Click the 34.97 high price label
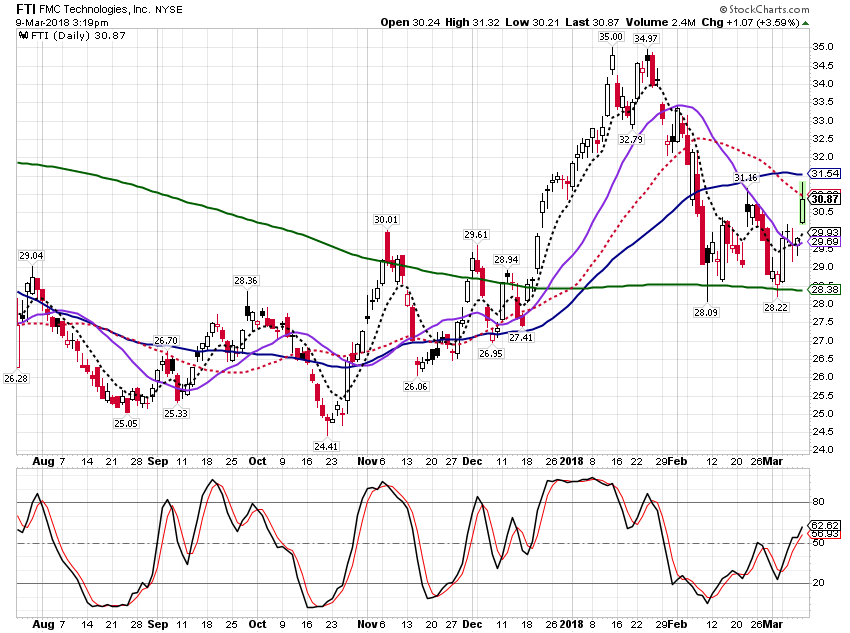The width and height of the screenshot is (850, 633). click(x=646, y=38)
